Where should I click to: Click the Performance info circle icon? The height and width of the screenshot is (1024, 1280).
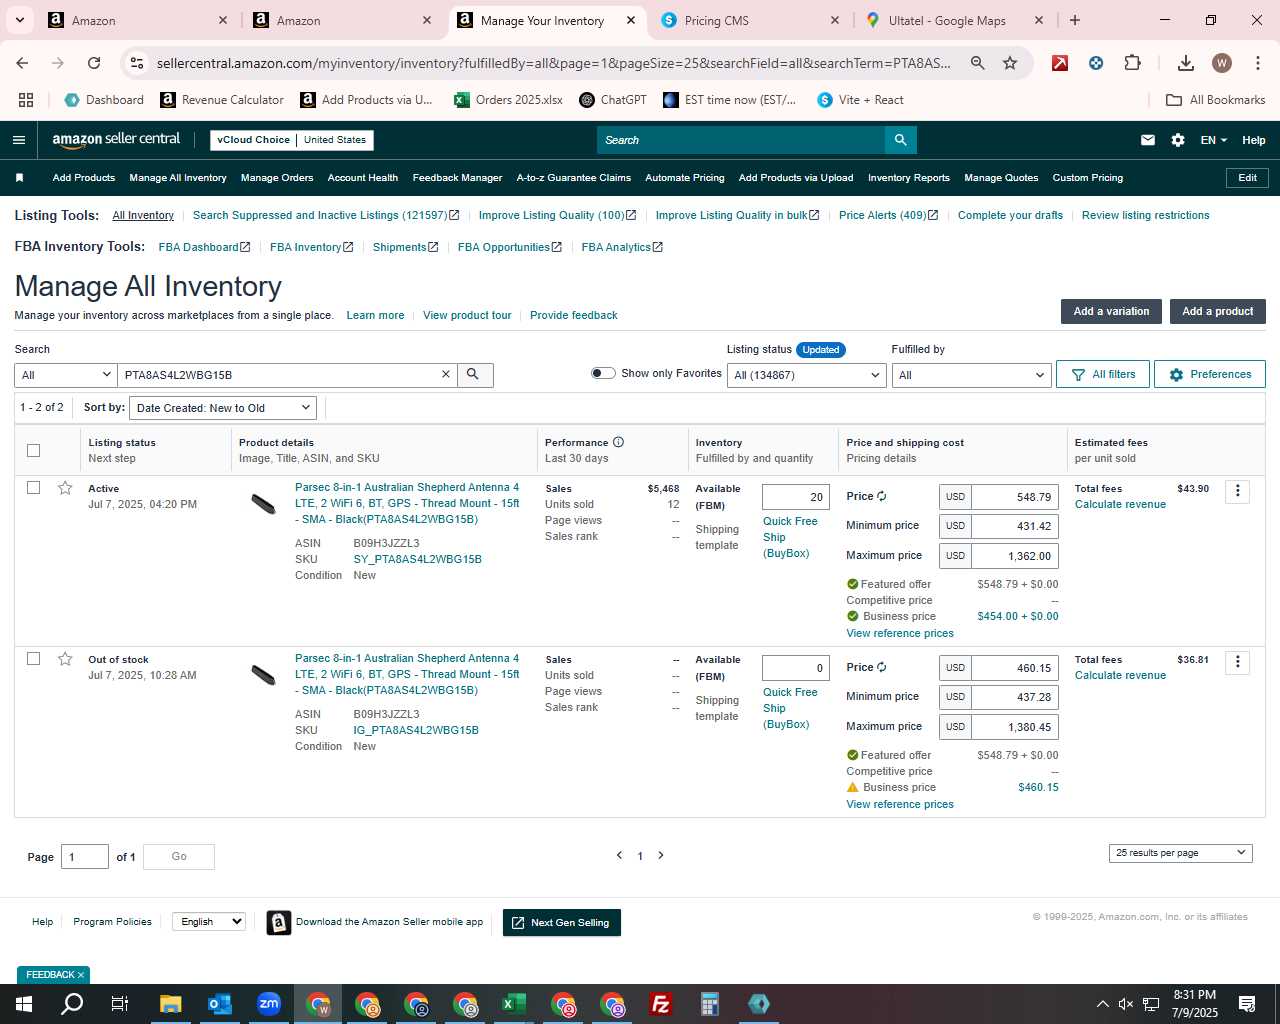pos(618,442)
